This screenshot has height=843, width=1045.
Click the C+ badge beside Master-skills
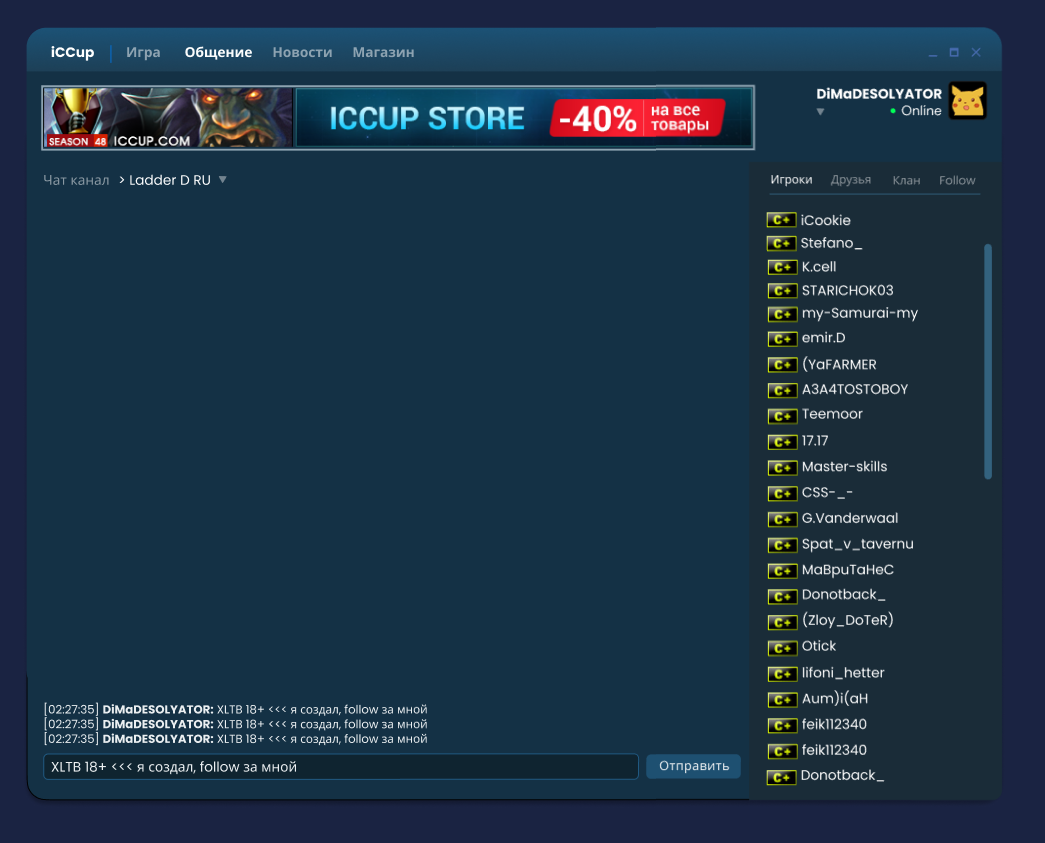[782, 467]
